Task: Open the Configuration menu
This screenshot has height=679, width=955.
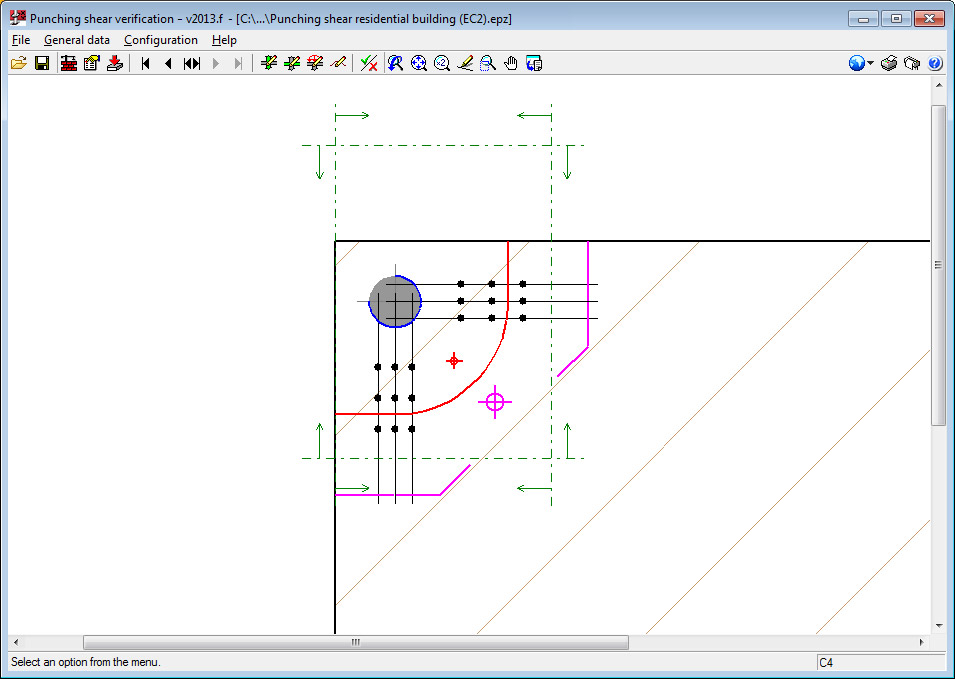Action: [161, 40]
